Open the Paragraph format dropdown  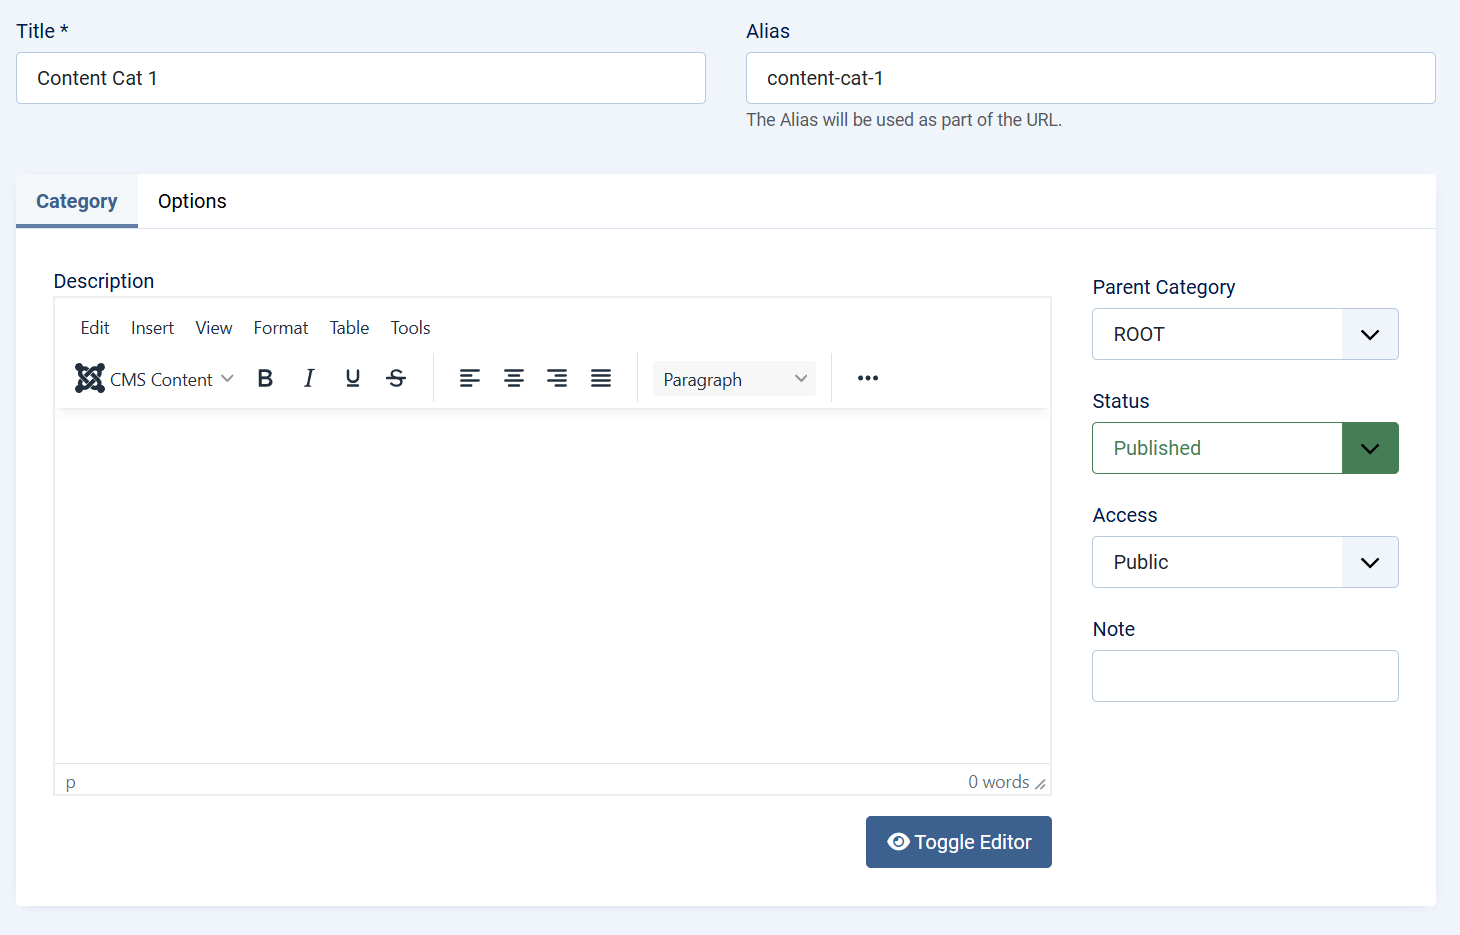734,379
